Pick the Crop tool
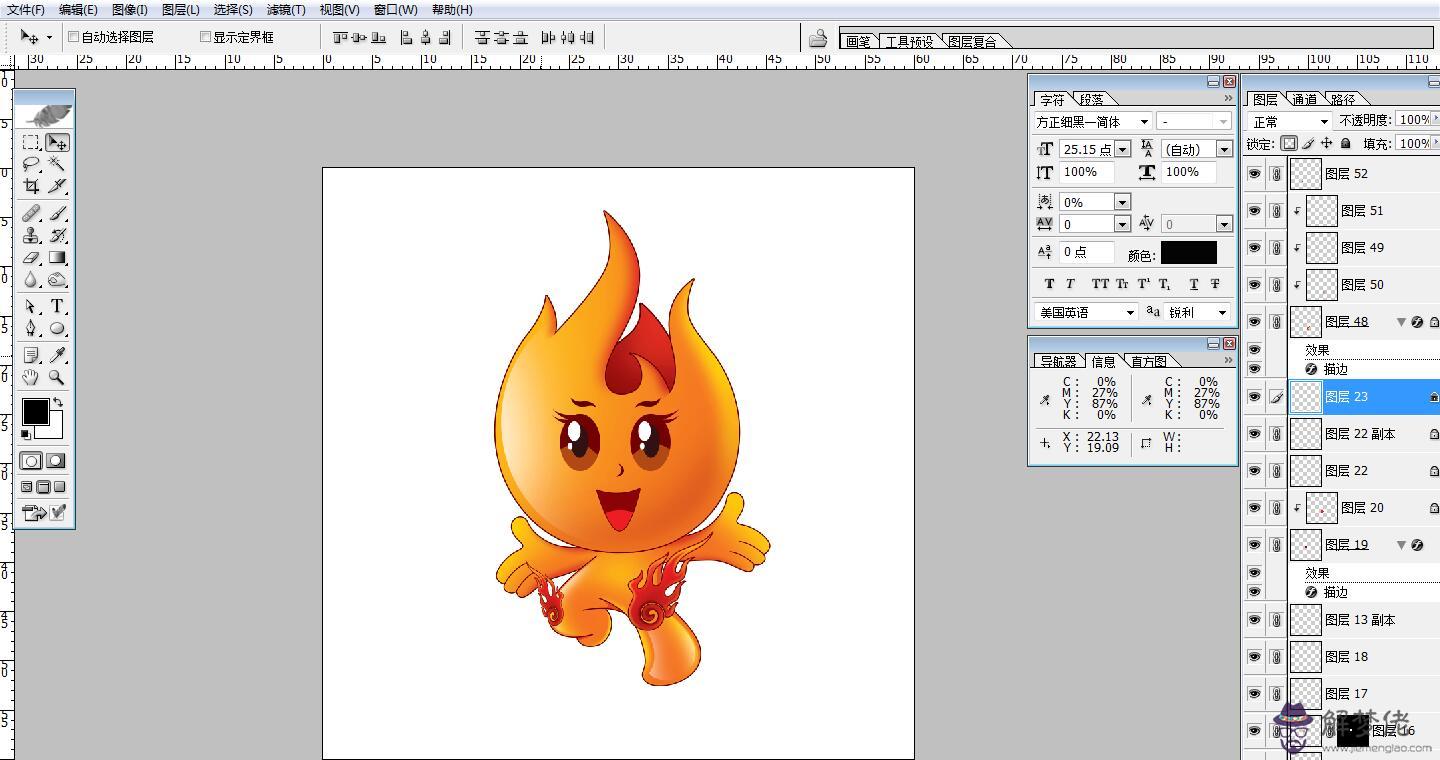This screenshot has height=760, width=1440. (31, 186)
